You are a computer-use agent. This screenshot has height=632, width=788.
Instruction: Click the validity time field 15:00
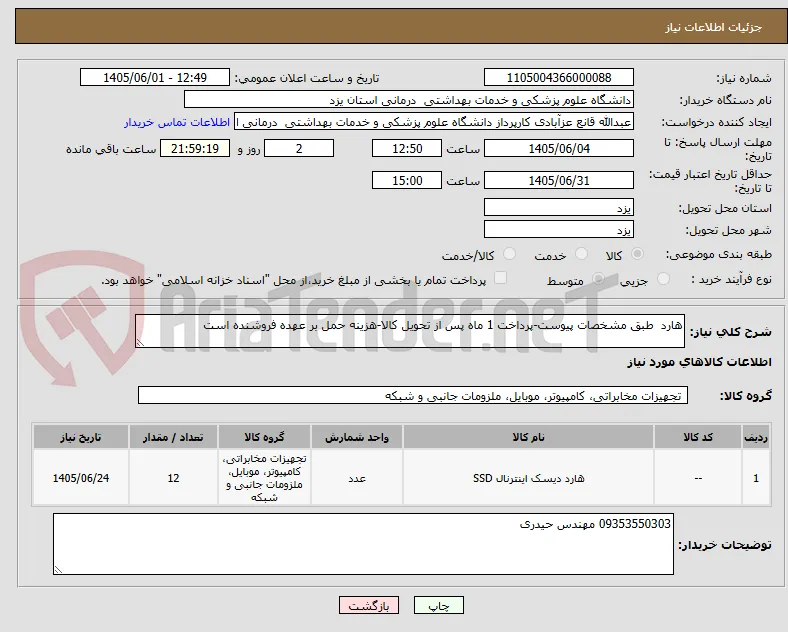click(407, 180)
